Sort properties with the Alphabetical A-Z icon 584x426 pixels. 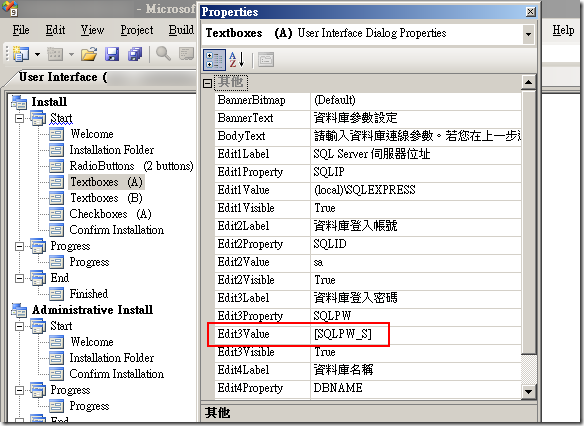[237, 60]
